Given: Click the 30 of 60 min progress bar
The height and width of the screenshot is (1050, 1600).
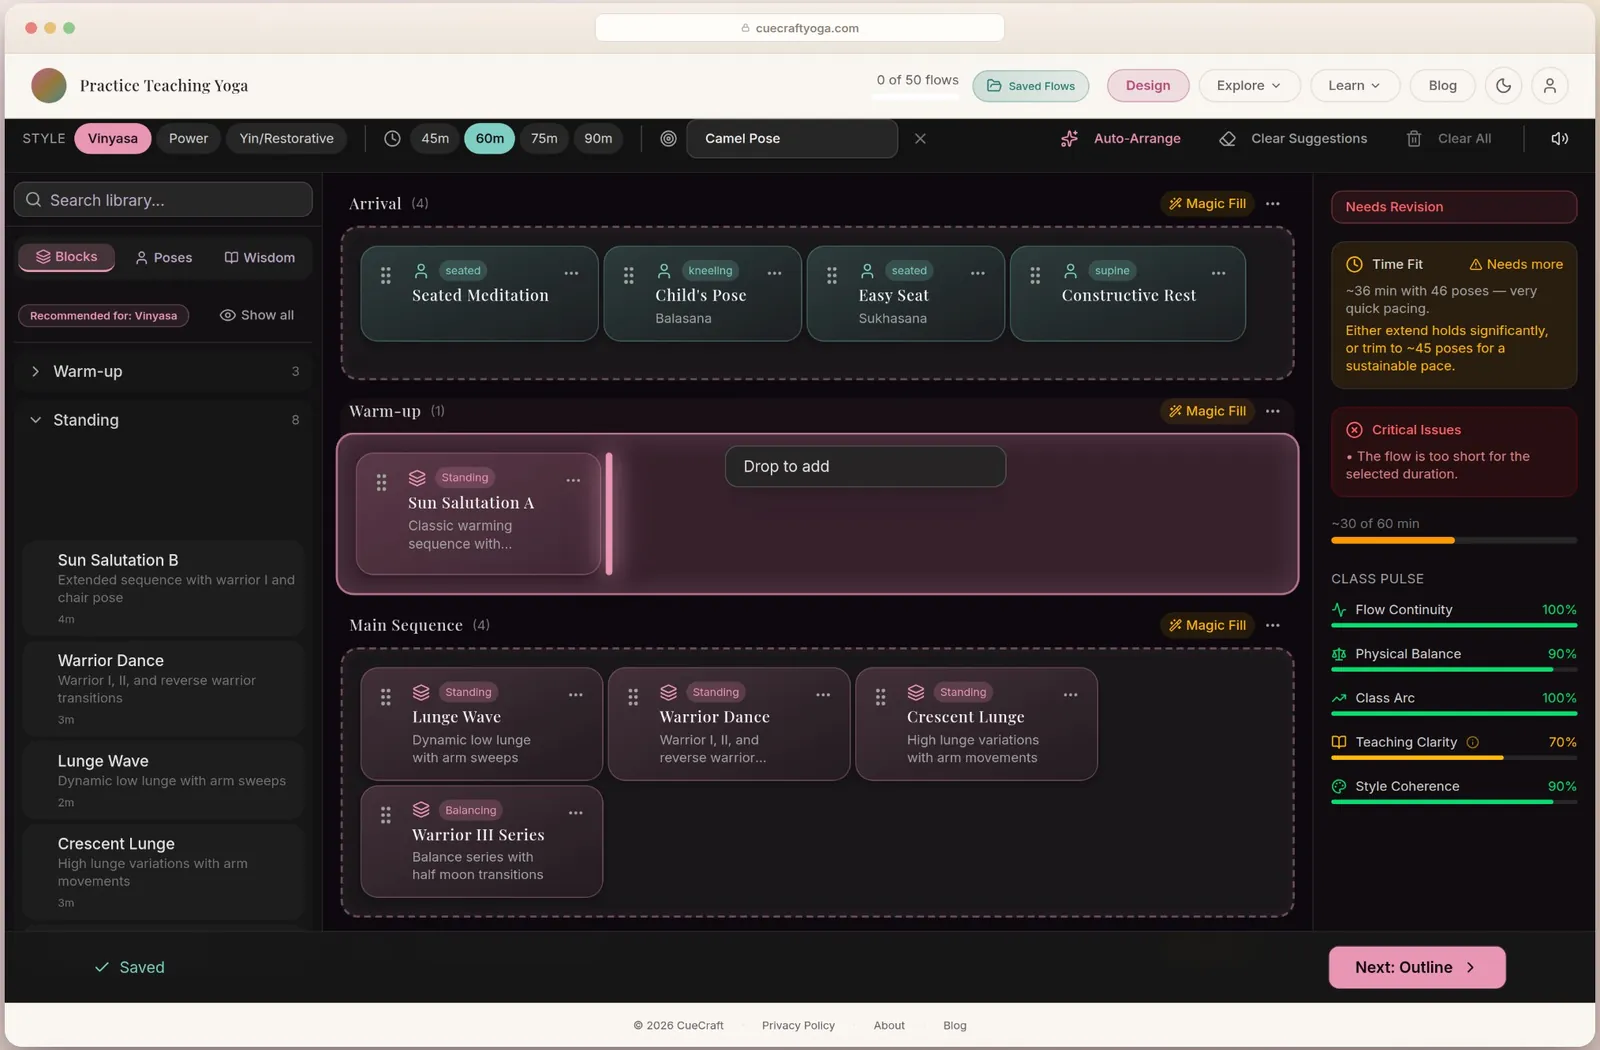Looking at the screenshot, I should [1453, 541].
